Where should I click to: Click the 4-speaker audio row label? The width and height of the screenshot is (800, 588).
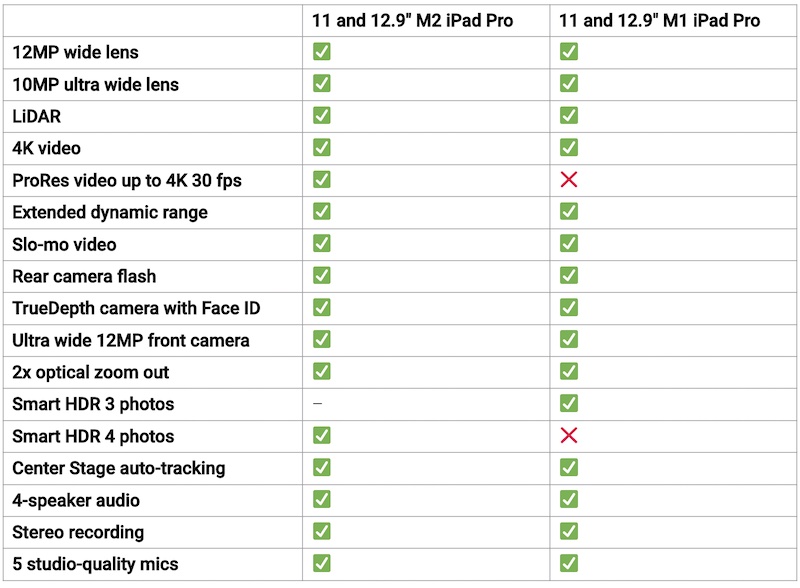pyautogui.click(x=76, y=500)
